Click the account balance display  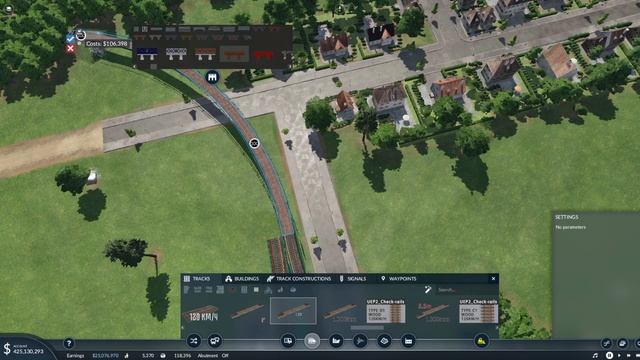[x=24, y=349]
